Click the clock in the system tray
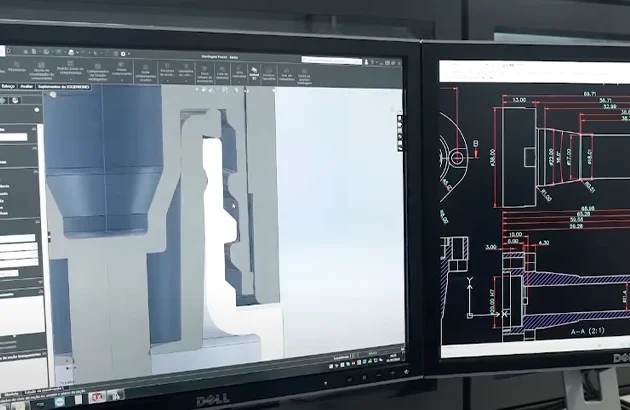The height and width of the screenshot is (410, 630). pyautogui.click(x=393, y=357)
